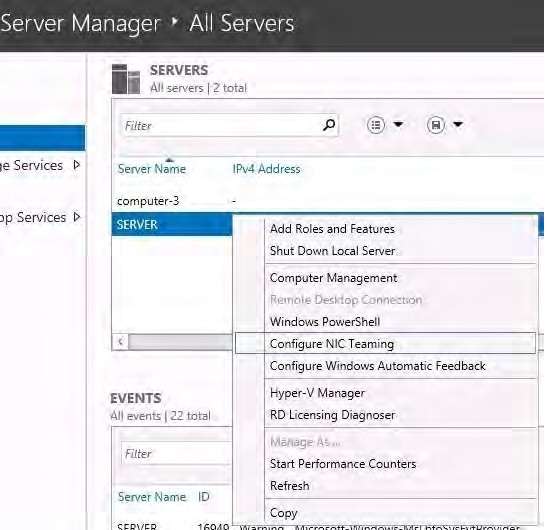Sort Events by ID column

[x=203, y=497]
